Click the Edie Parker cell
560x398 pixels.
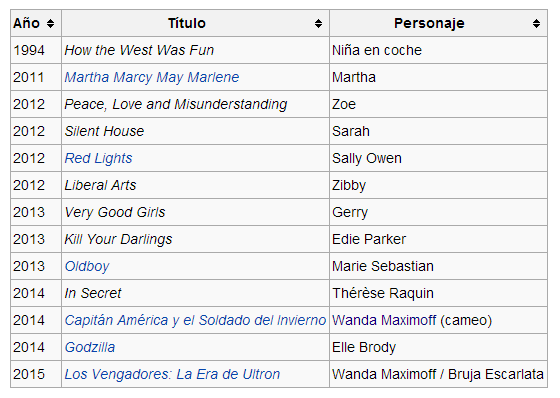pos(438,239)
